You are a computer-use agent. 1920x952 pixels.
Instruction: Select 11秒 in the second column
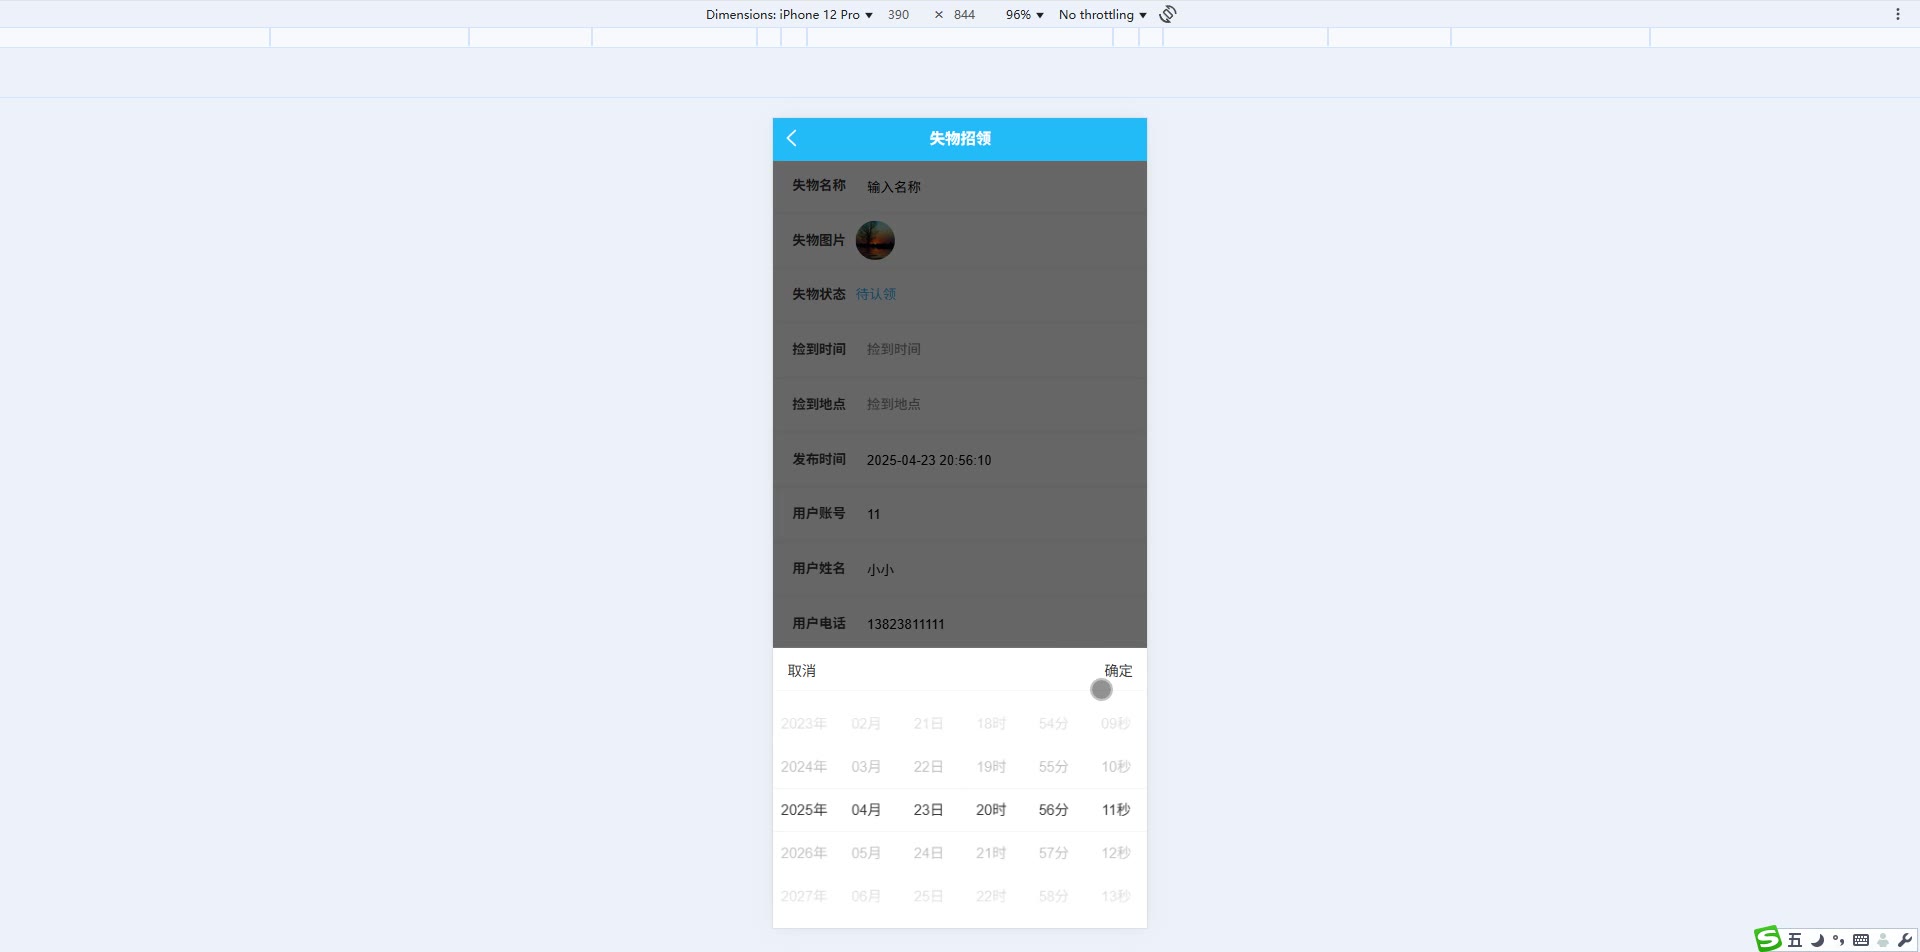tap(1116, 810)
